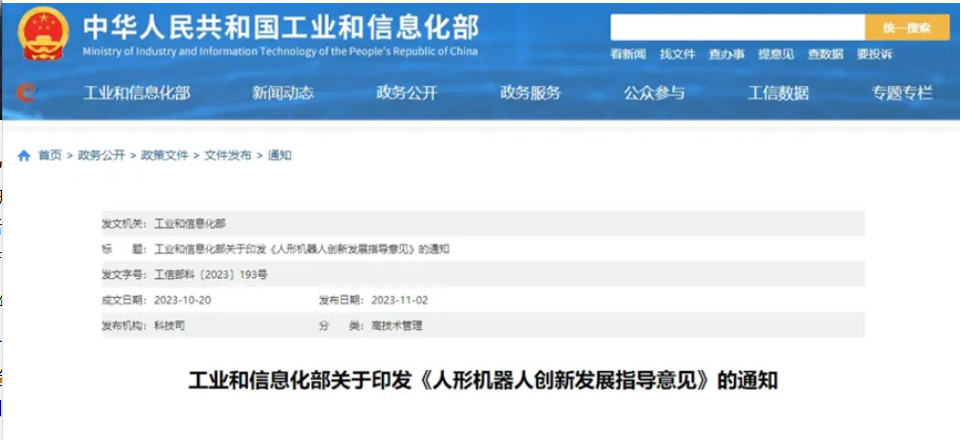Click the 发布日期 value 2023-11-02
The image size is (961, 440).
[400, 300]
